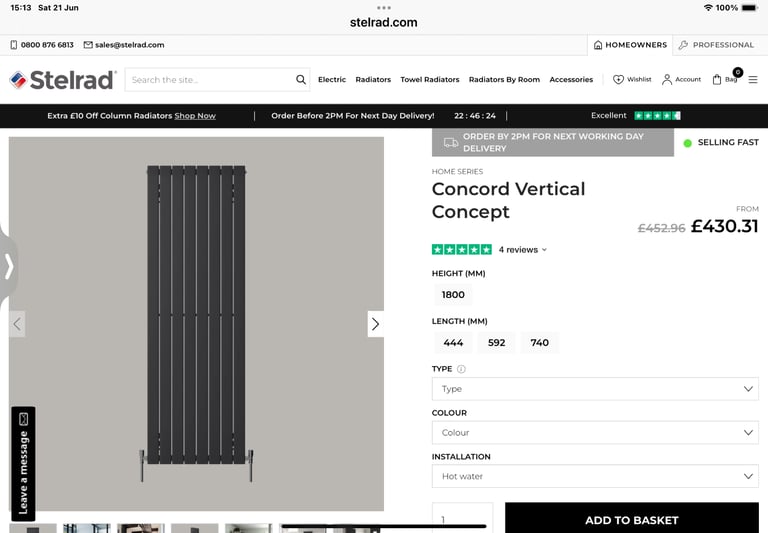
Task: Click the Type info icon
Action: click(461, 369)
